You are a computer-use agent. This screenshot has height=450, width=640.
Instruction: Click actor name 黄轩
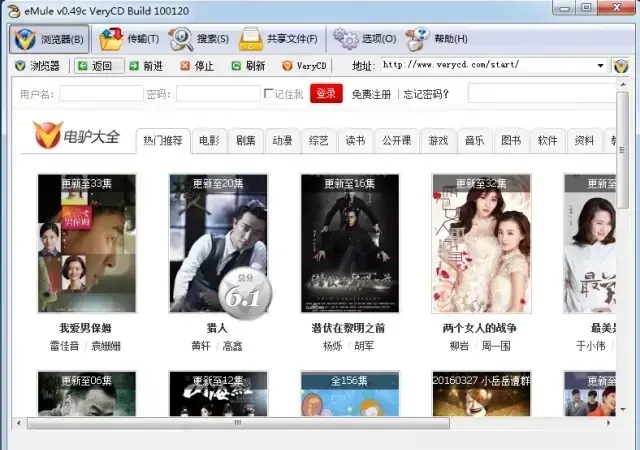pos(201,346)
